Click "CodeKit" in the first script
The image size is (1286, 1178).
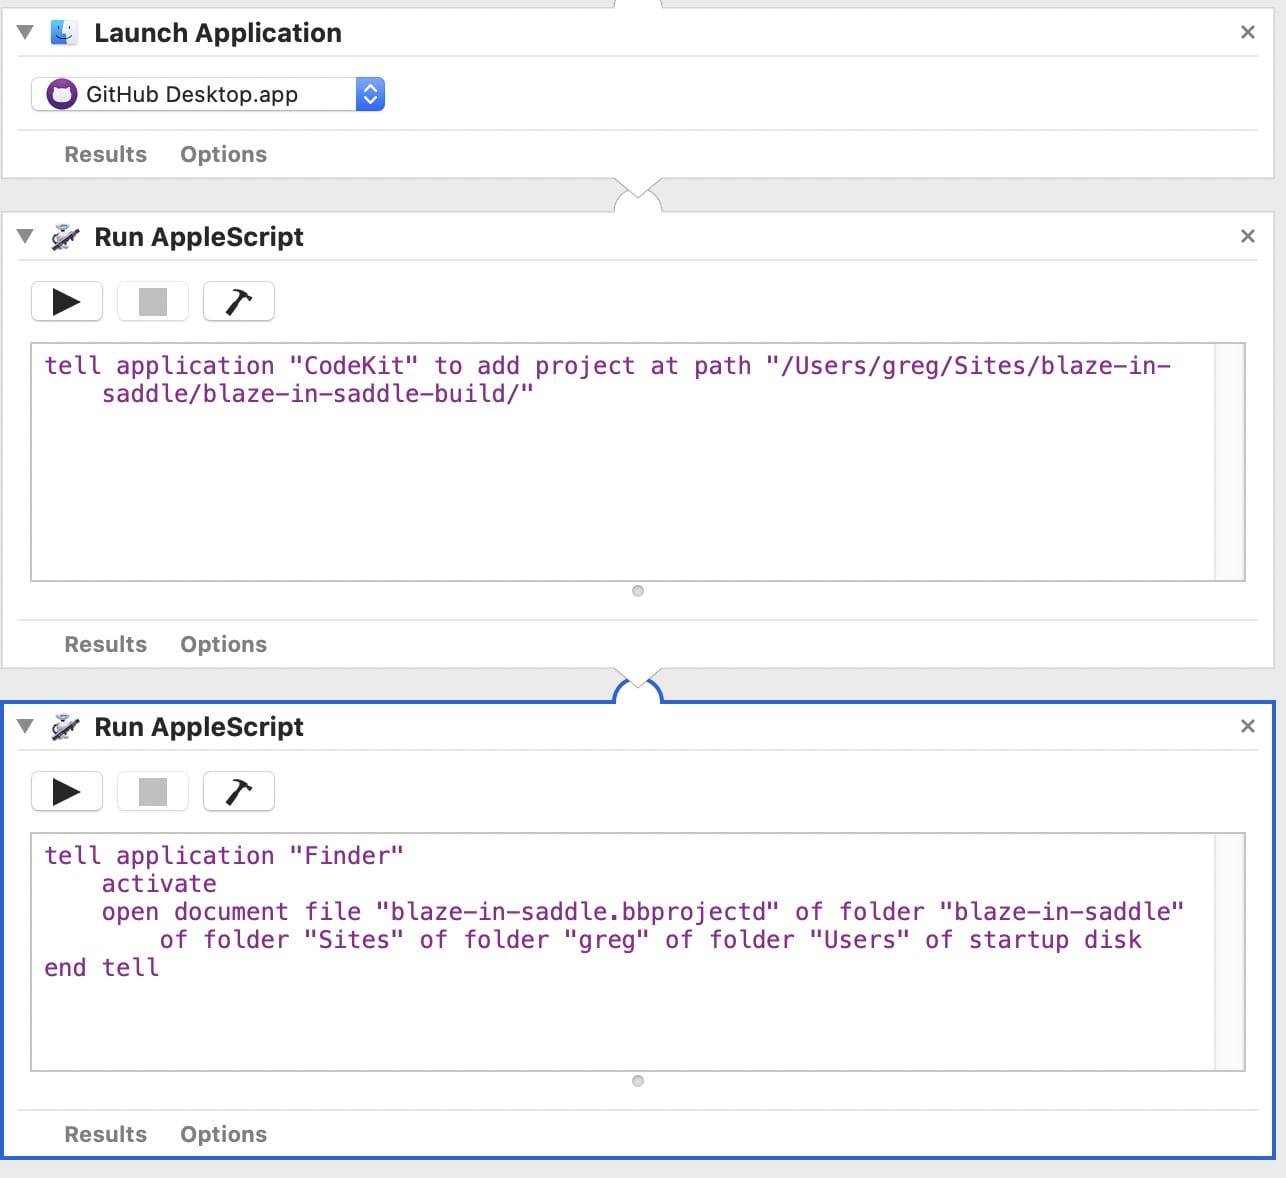pos(353,365)
